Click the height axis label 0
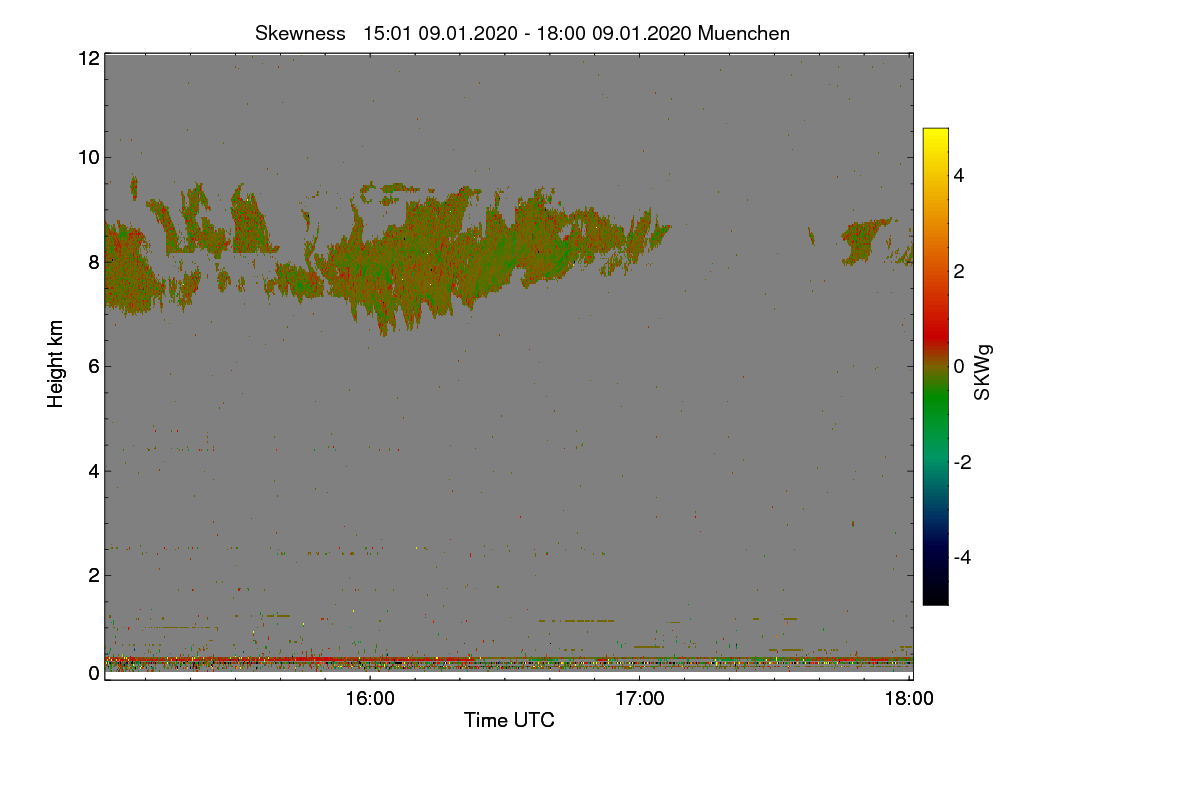 tap(94, 673)
